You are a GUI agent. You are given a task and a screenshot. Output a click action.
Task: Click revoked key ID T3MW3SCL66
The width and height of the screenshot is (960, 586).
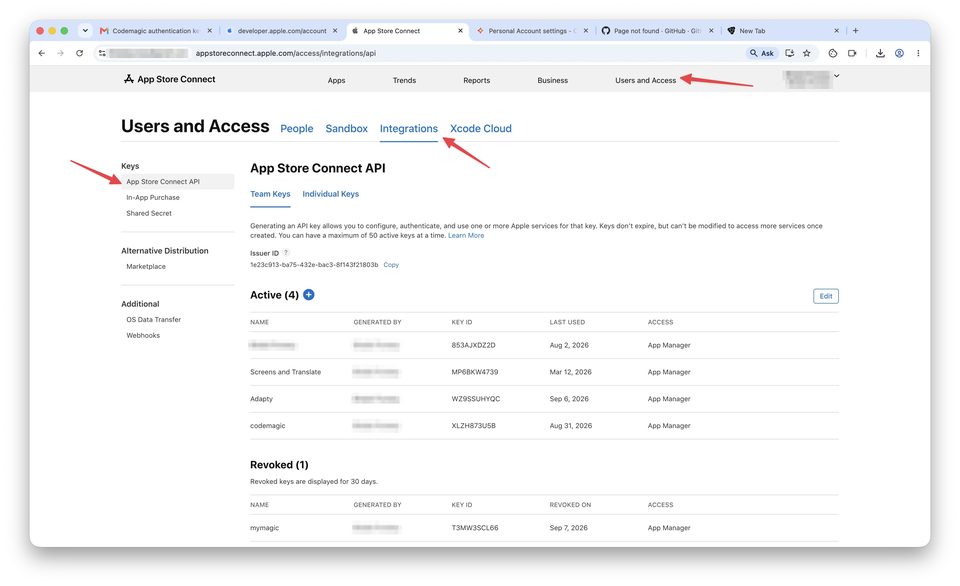pyautogui.click(x=474, y=528)
